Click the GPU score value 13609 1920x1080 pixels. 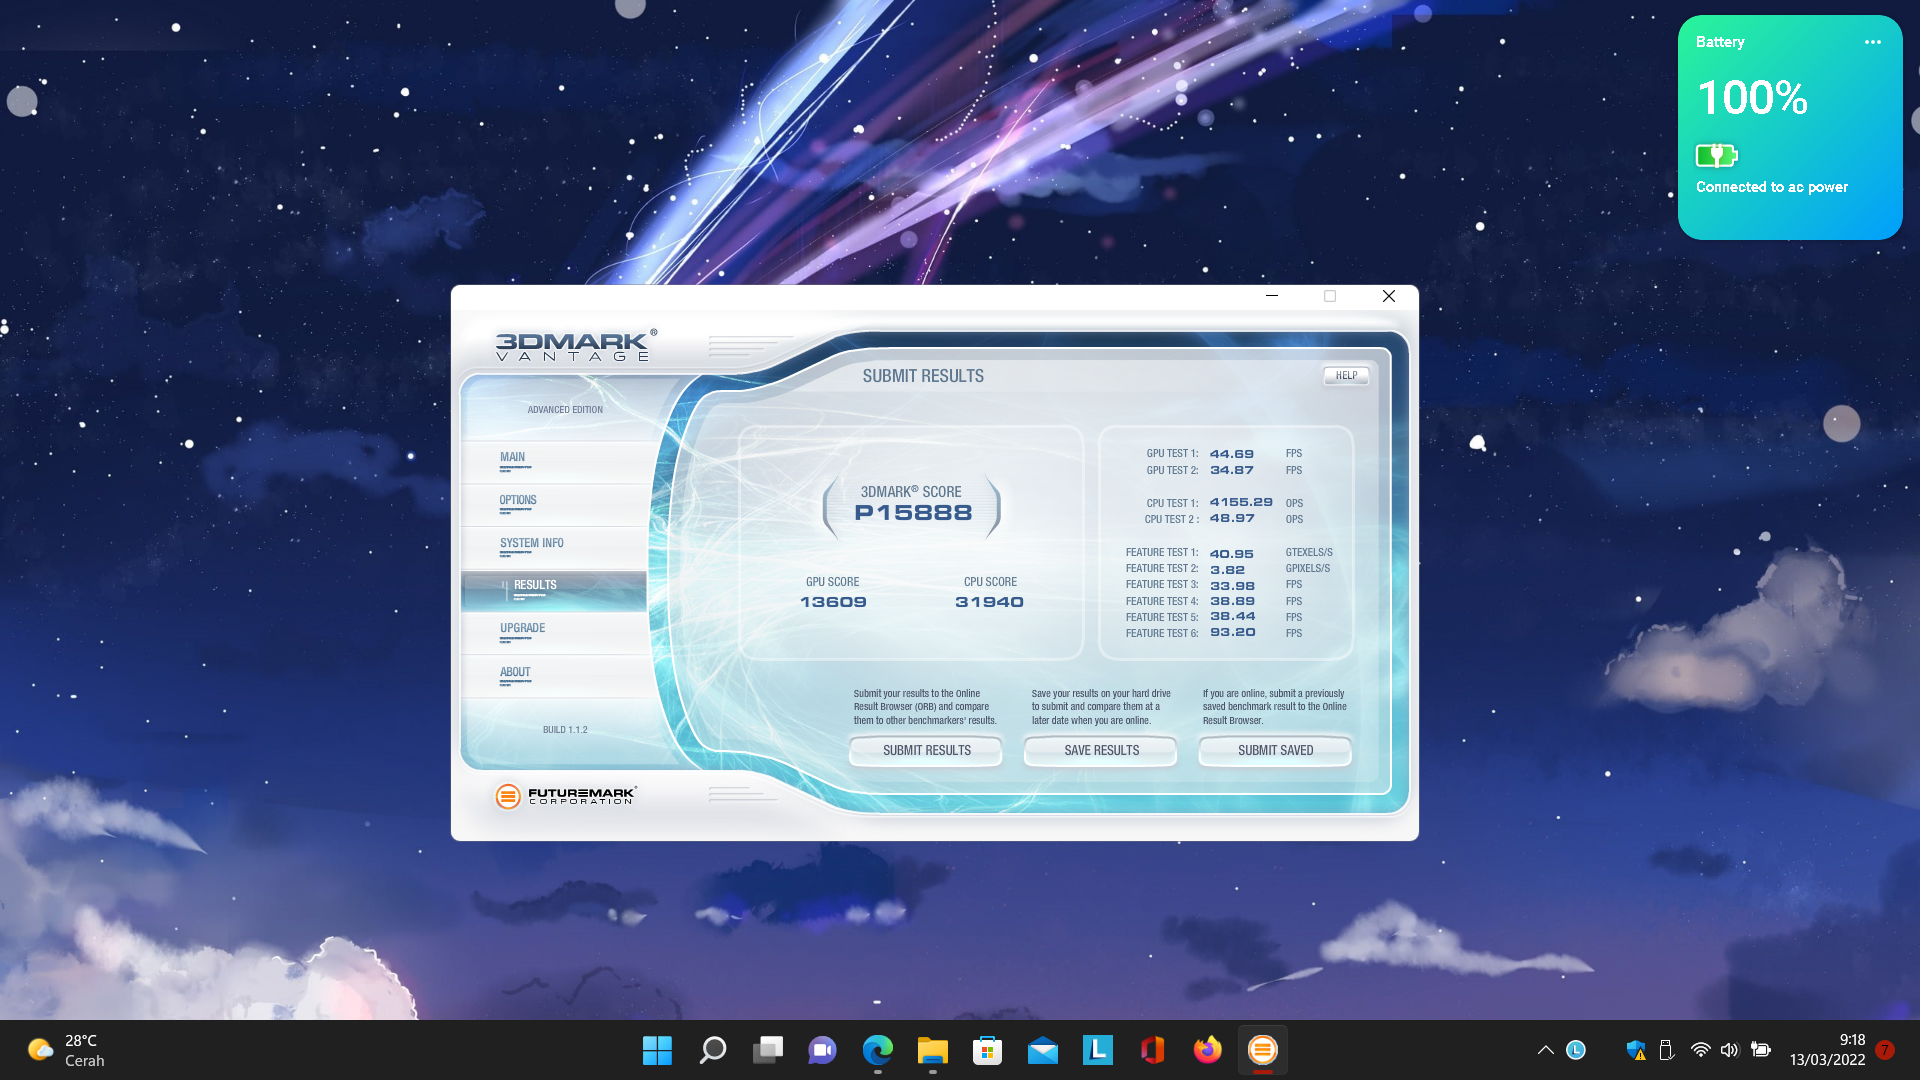[x=833, y=602]
